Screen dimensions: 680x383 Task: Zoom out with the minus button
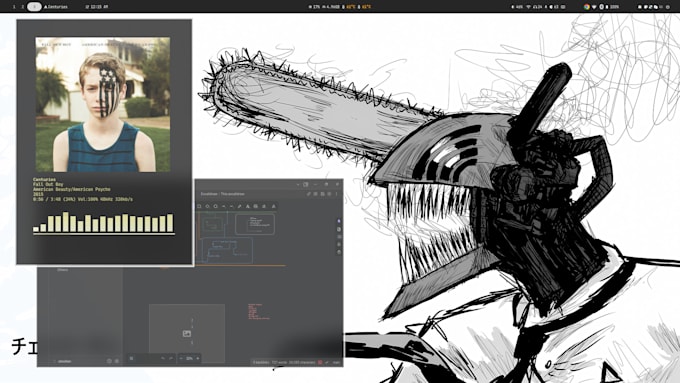pos(181,358)
